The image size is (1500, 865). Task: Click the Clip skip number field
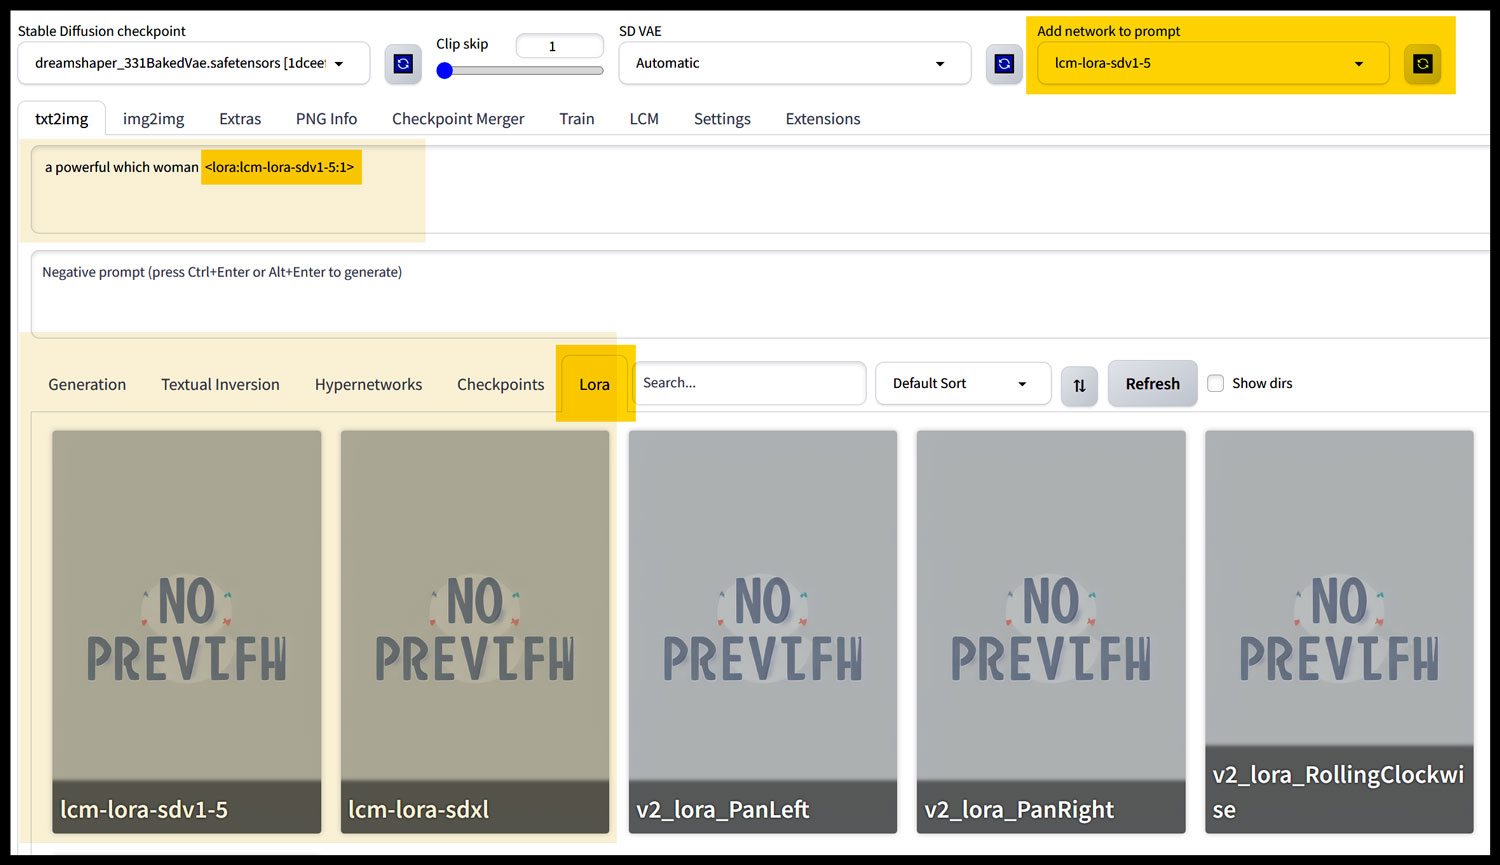coord(560,46)
